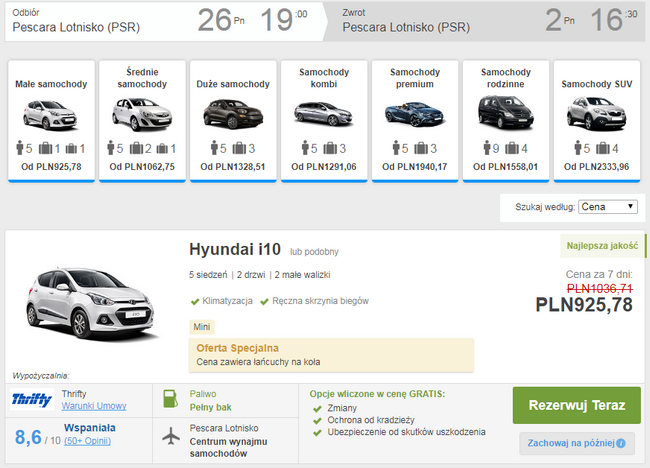Click the Oferta Specjalna banner
The height and width of the screenshot is (468, 650).
pyautogui.click(x=331, y=355)
